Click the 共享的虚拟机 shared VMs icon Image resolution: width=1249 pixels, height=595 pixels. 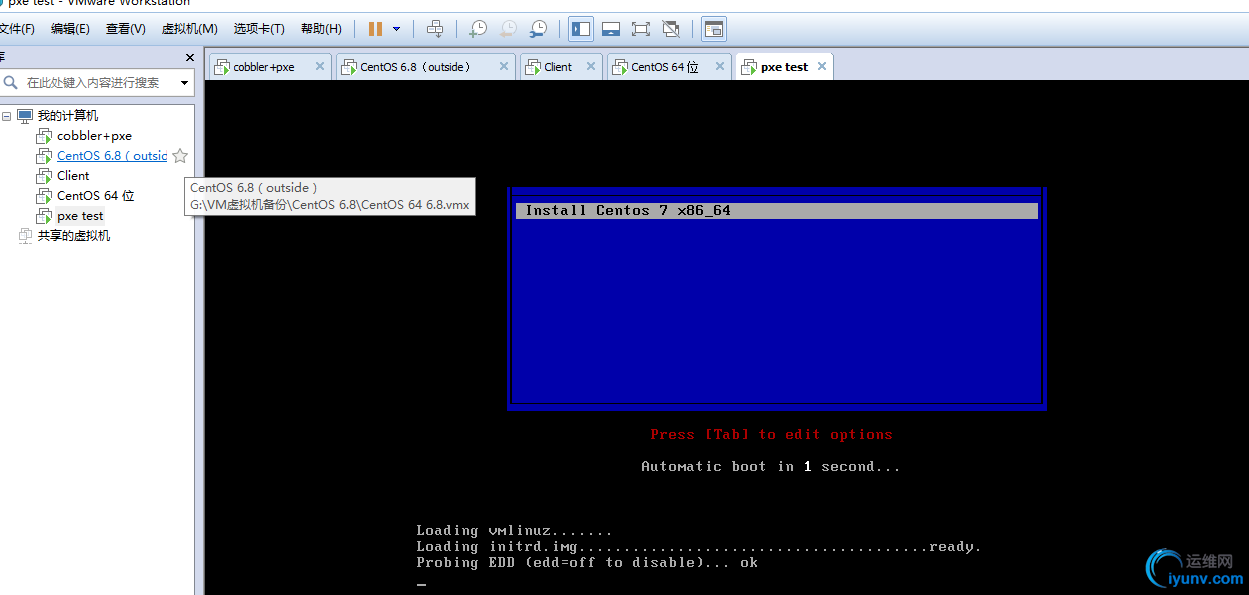coord(25,236)
